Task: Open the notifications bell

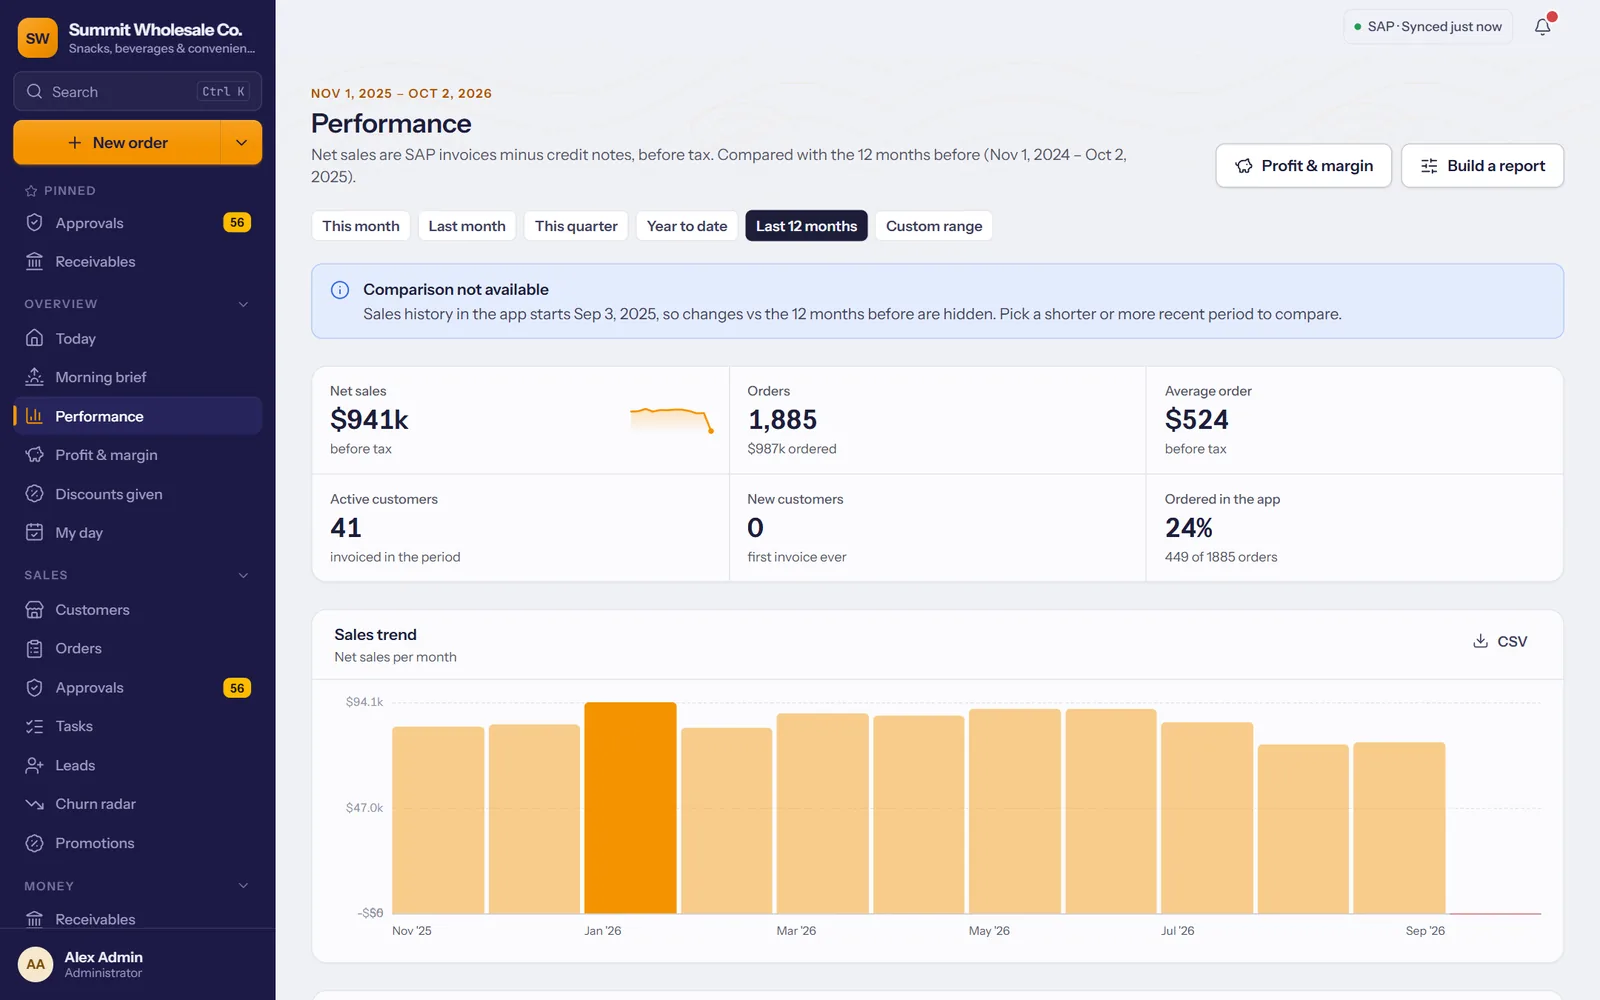Action: [1543, 27]
